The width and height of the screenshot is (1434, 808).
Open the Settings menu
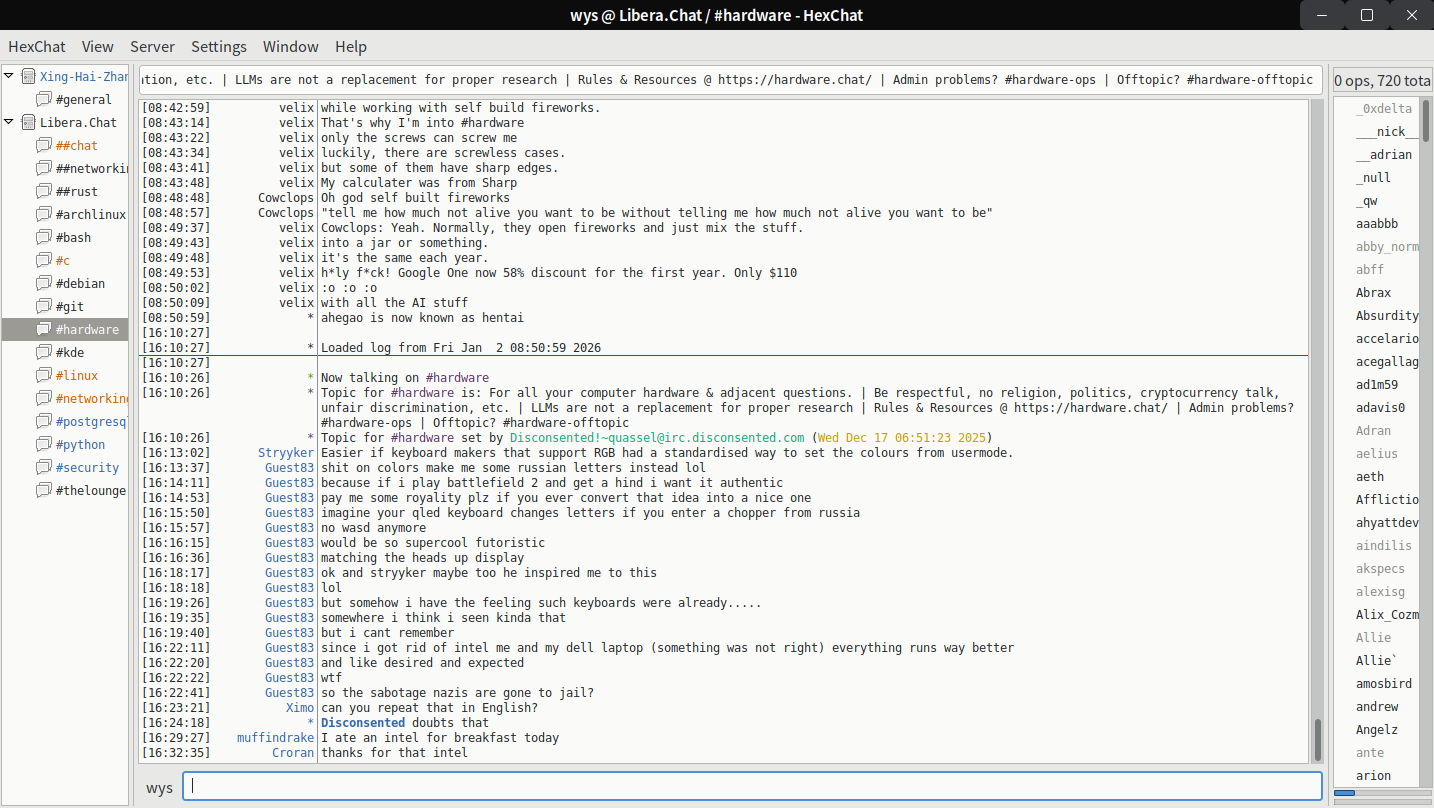coord(218,46)
